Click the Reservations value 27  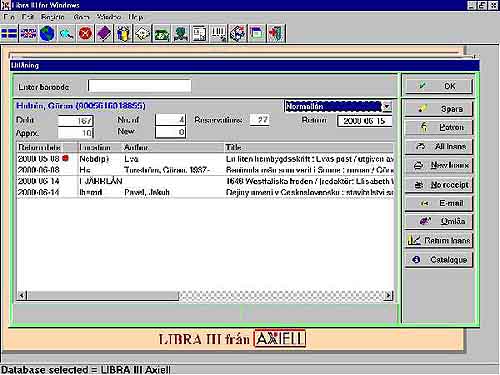pyautogui.click(x=260, y=120)
